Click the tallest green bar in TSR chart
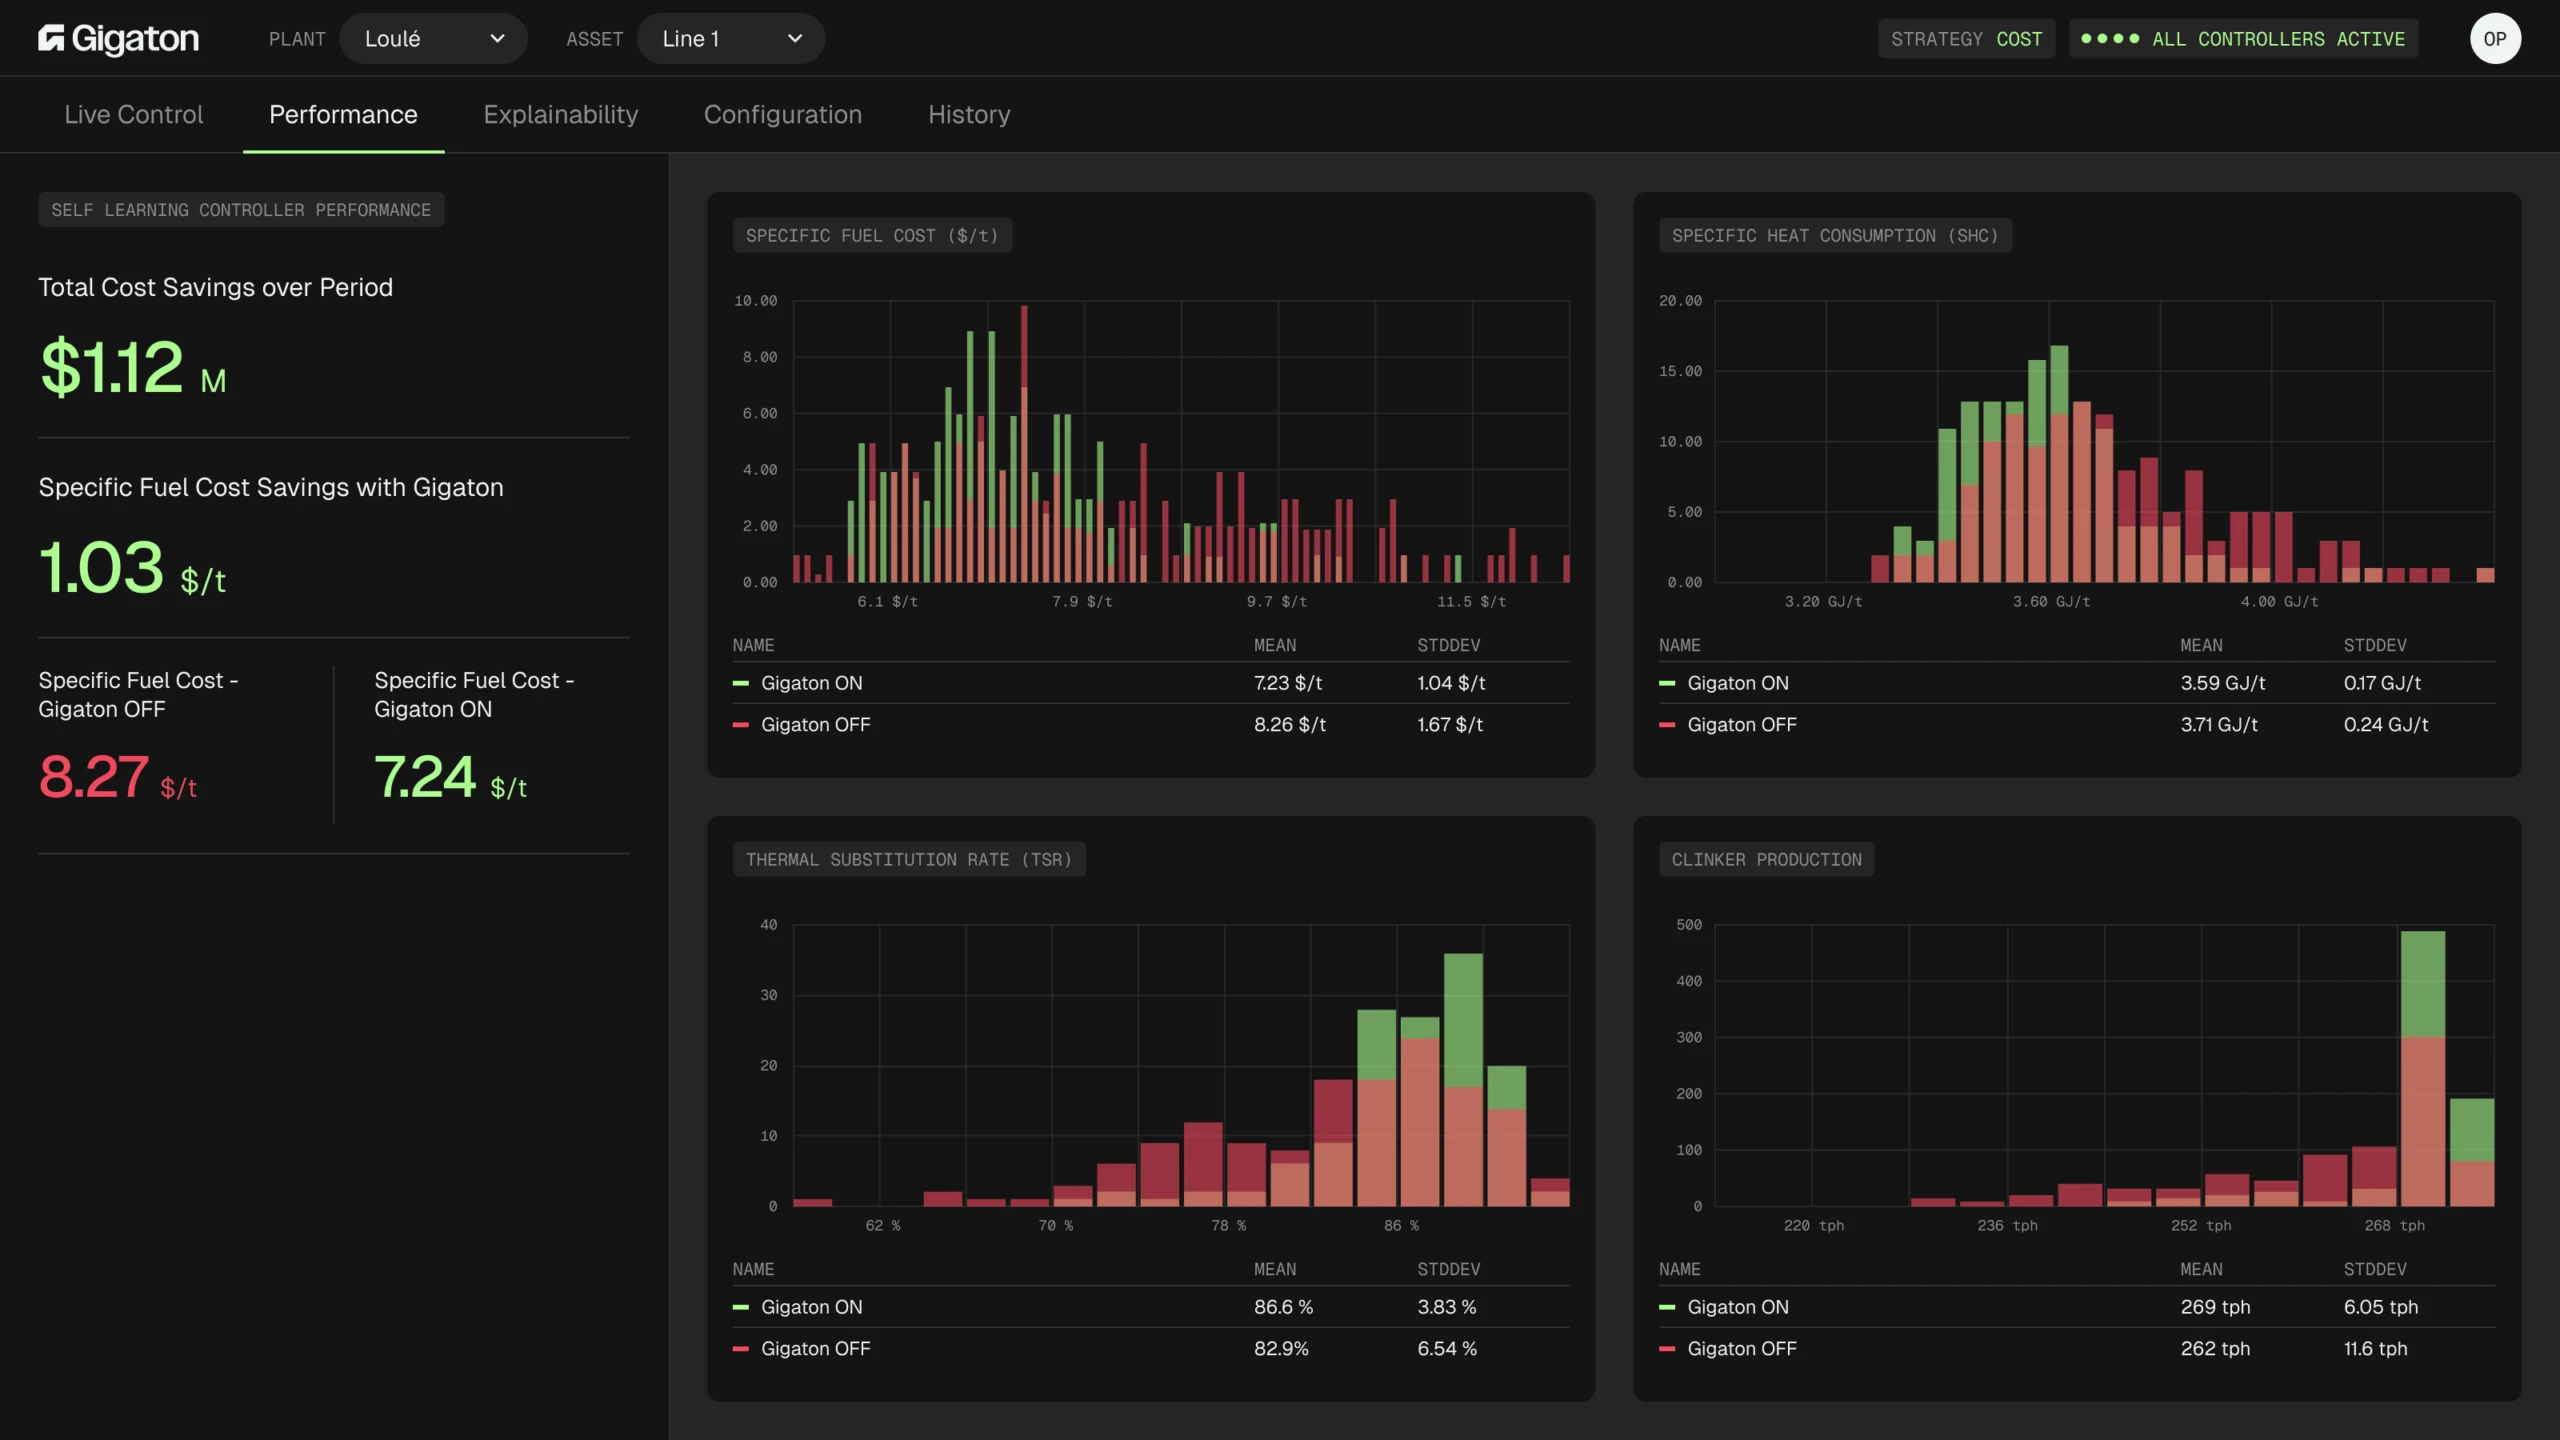 coord(1463,1080)
